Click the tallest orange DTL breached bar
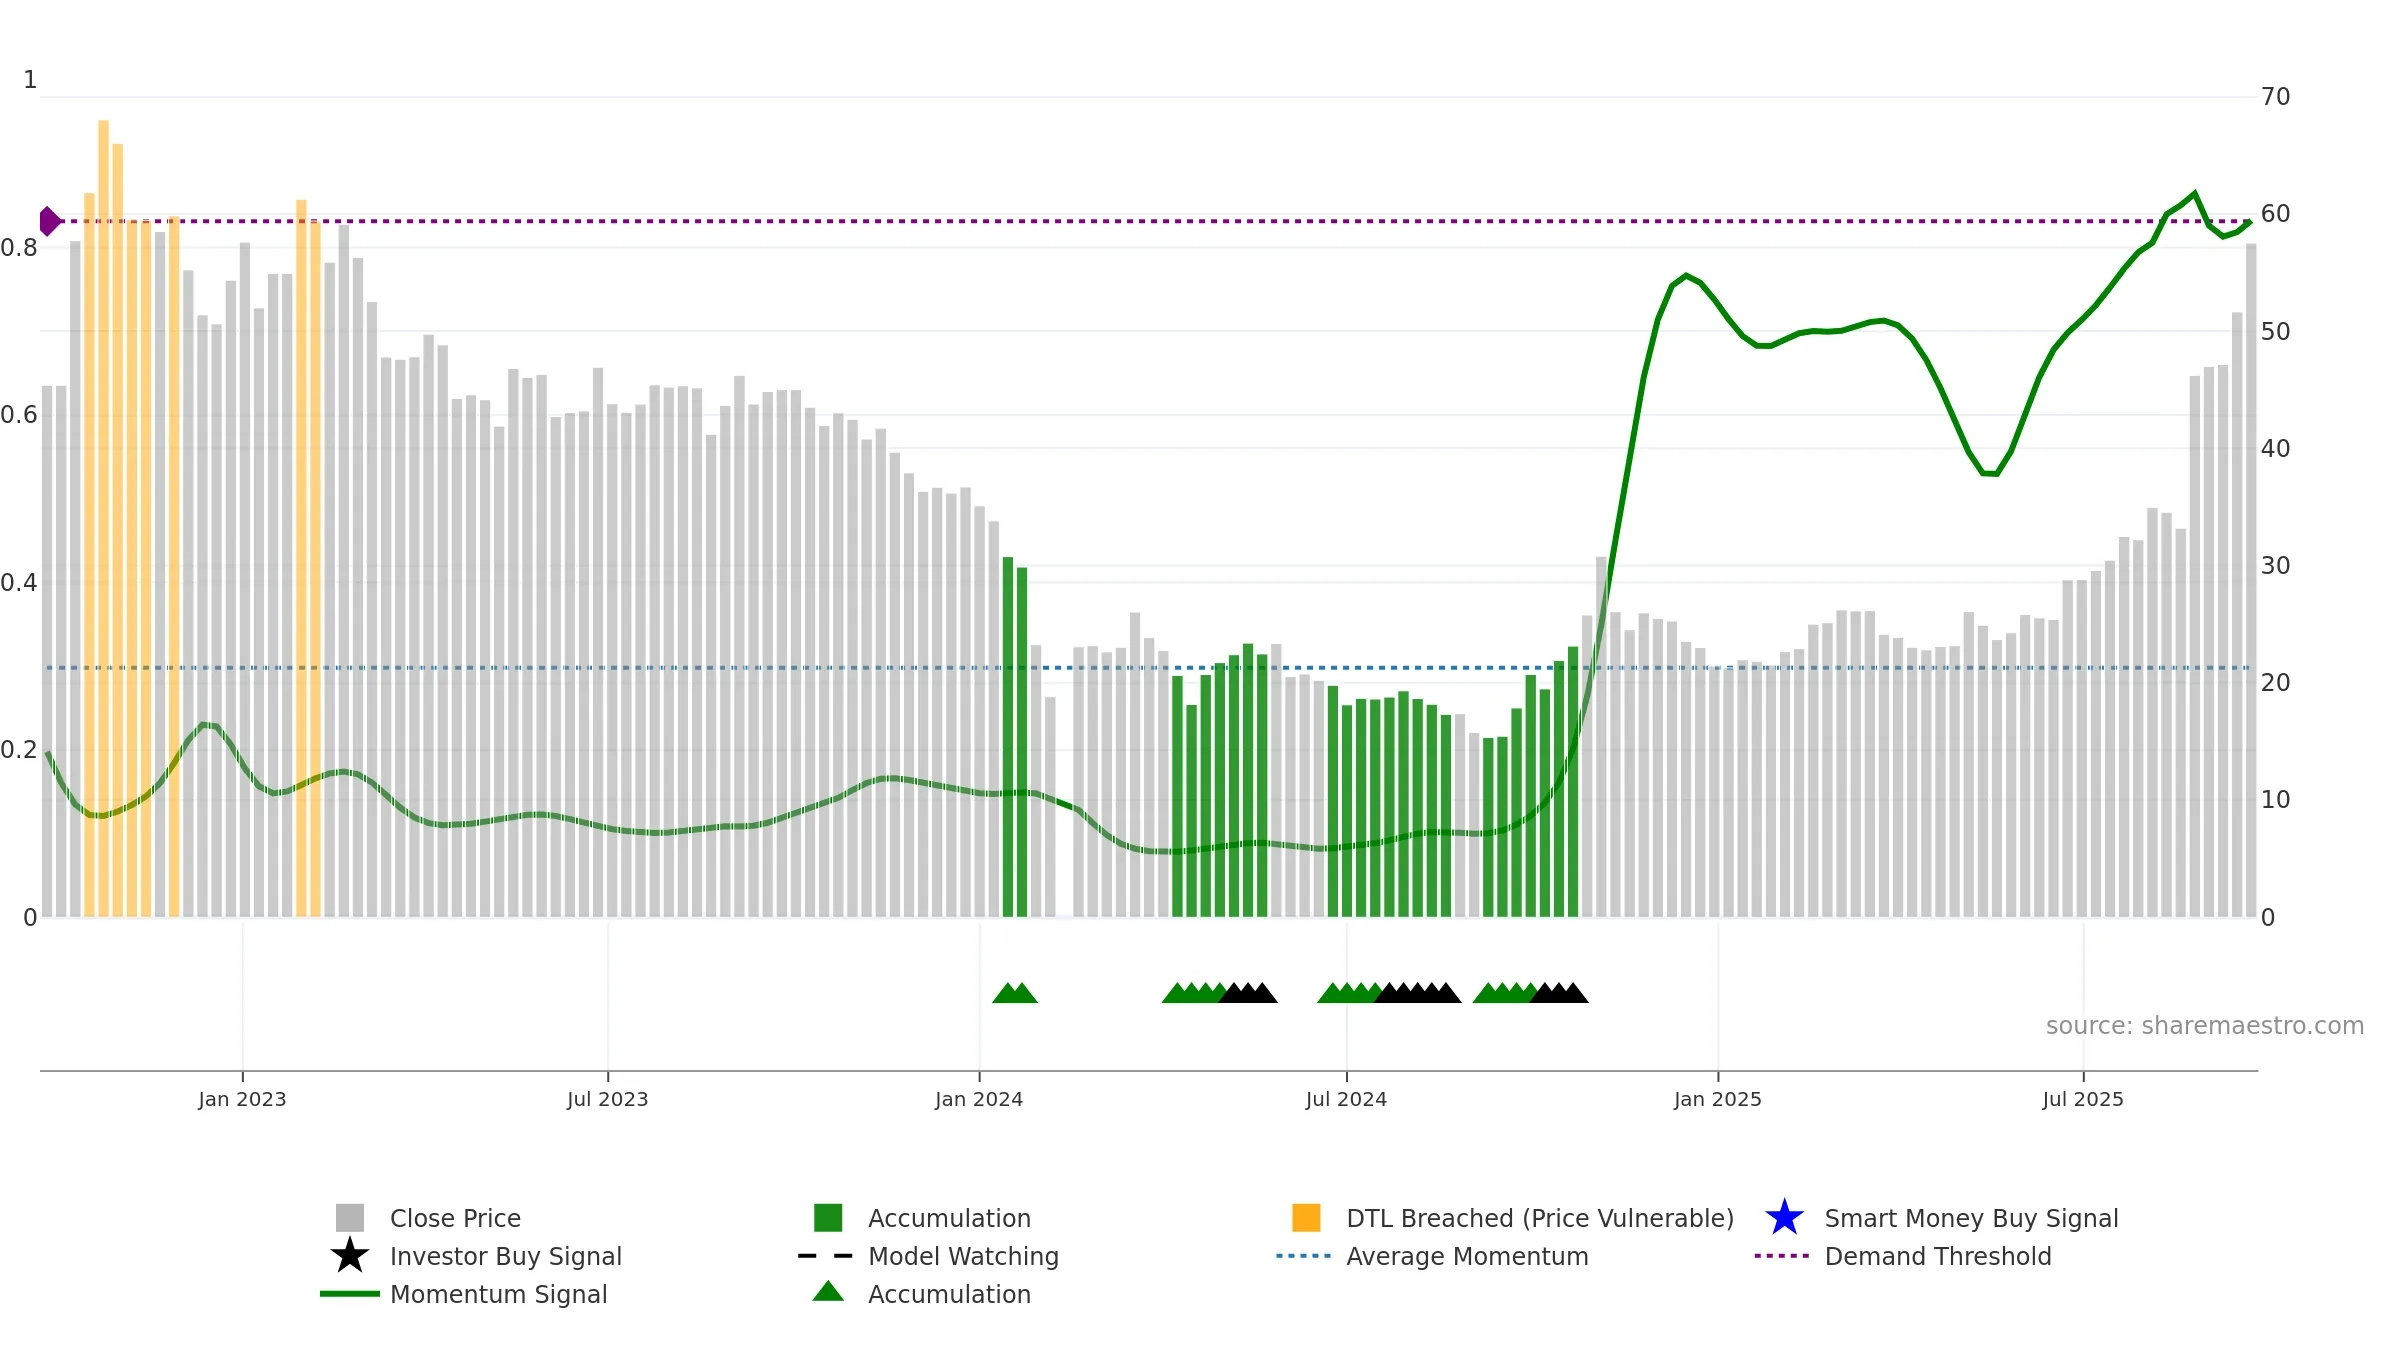 pyautogui.click(x=103, y=518)
